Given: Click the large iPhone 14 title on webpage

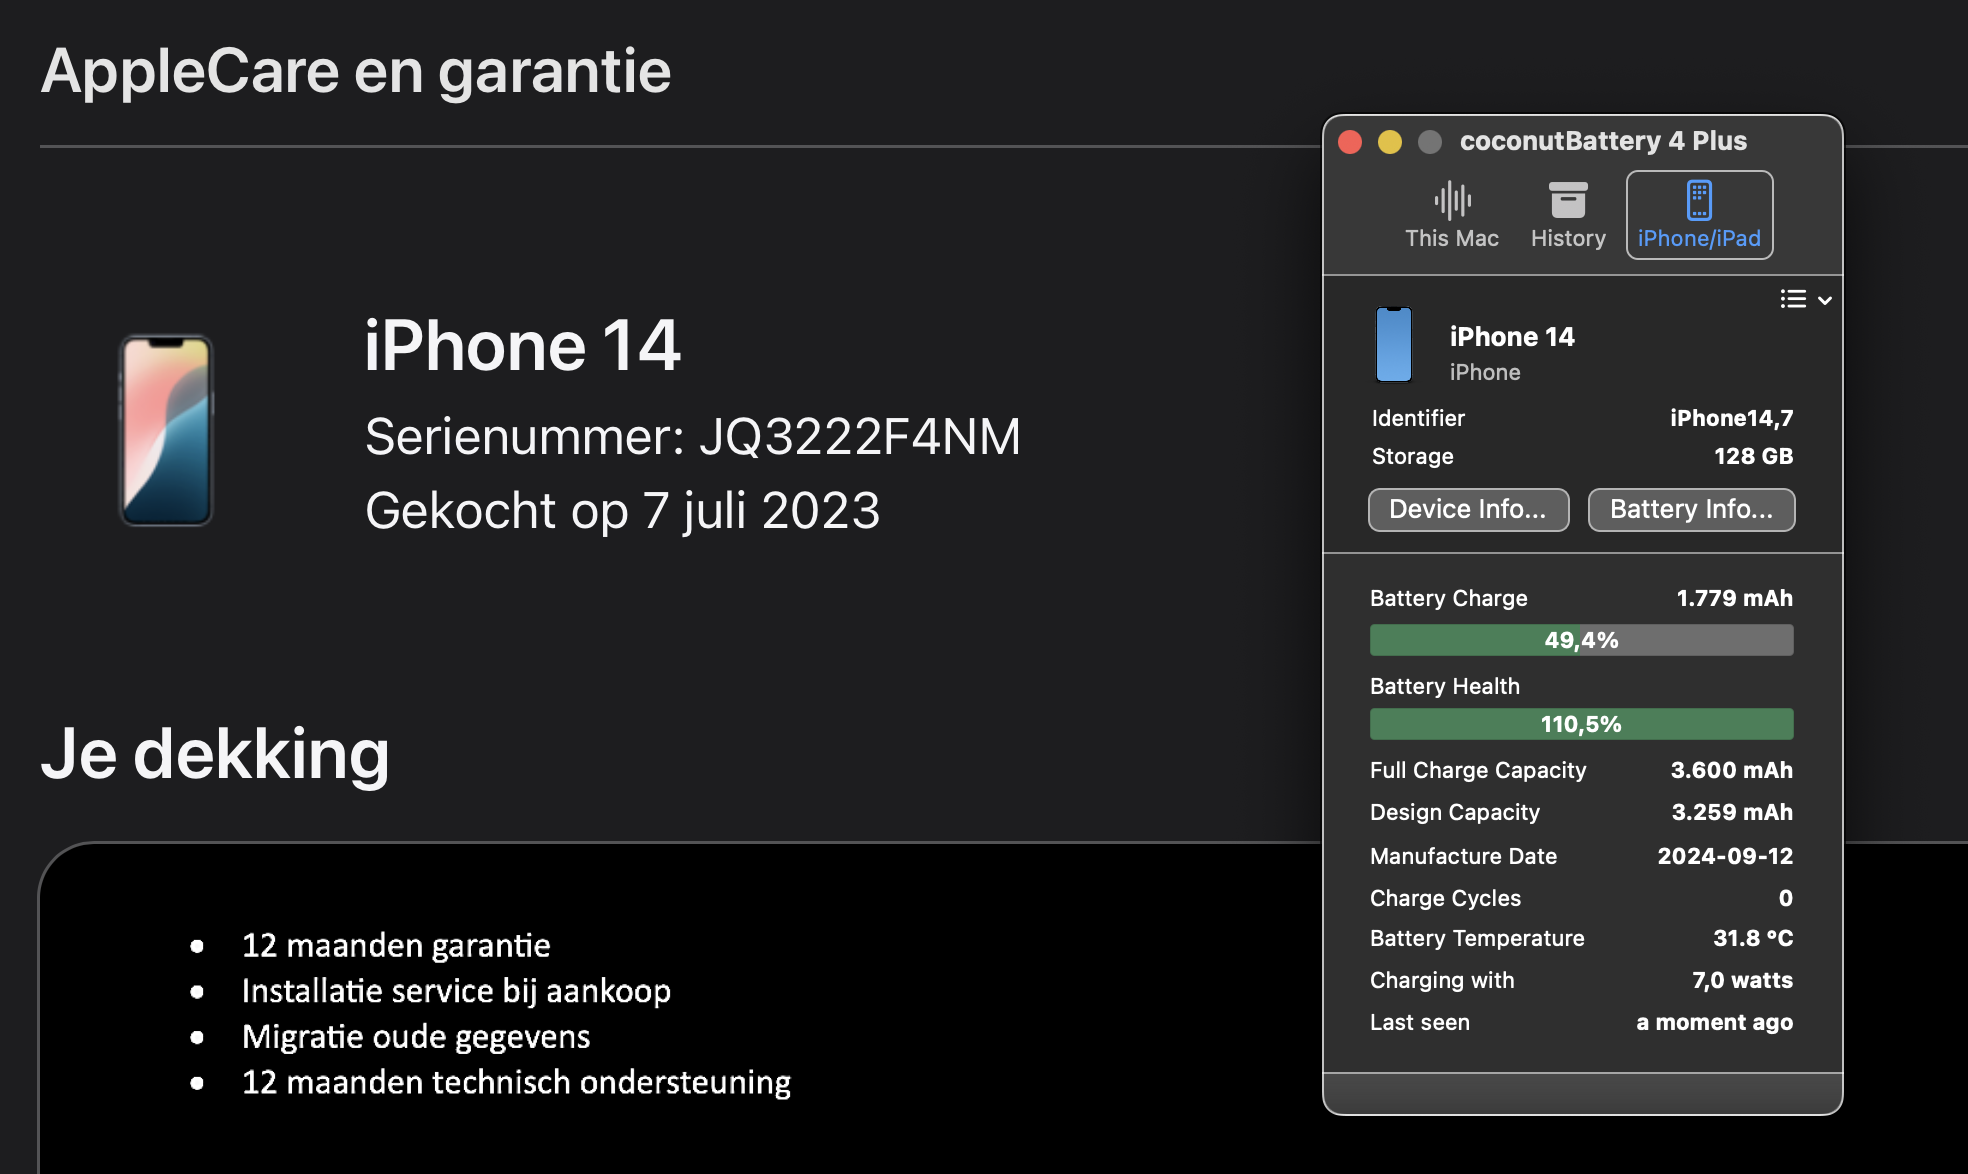Looking at the screenshot, I should click(x=522, y=346).
